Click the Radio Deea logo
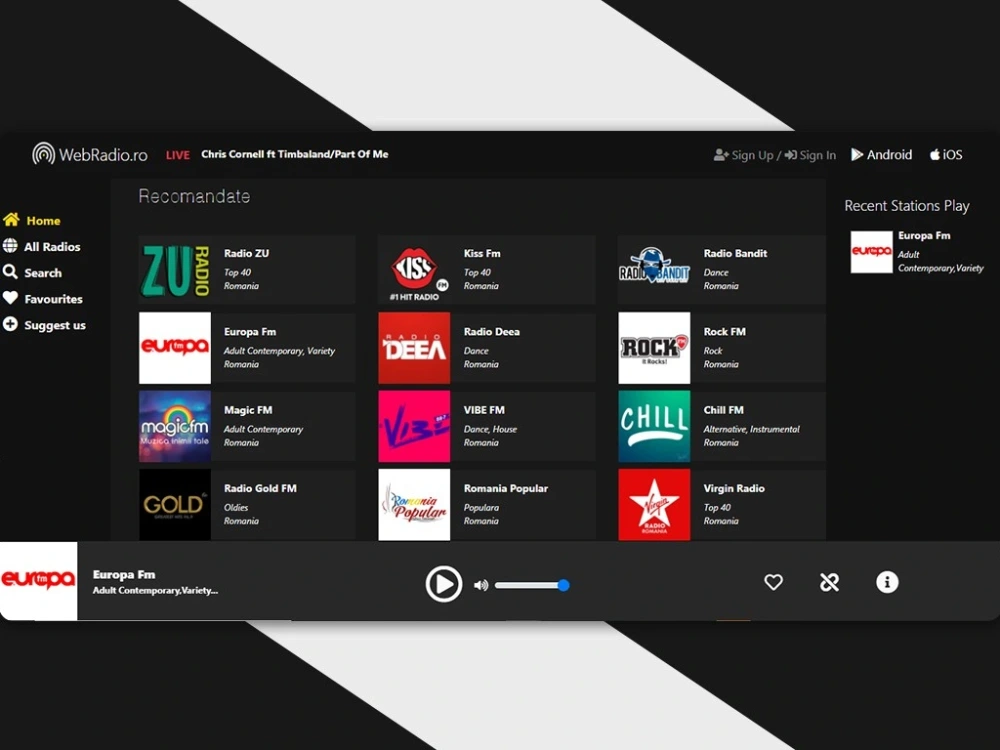Viewport: 1000px width, 750px height. coord(414,348)
